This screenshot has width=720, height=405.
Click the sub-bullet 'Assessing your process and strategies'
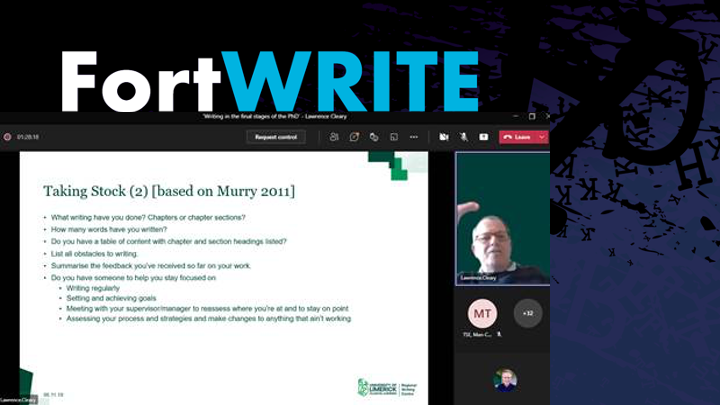[x=208, y=319]
